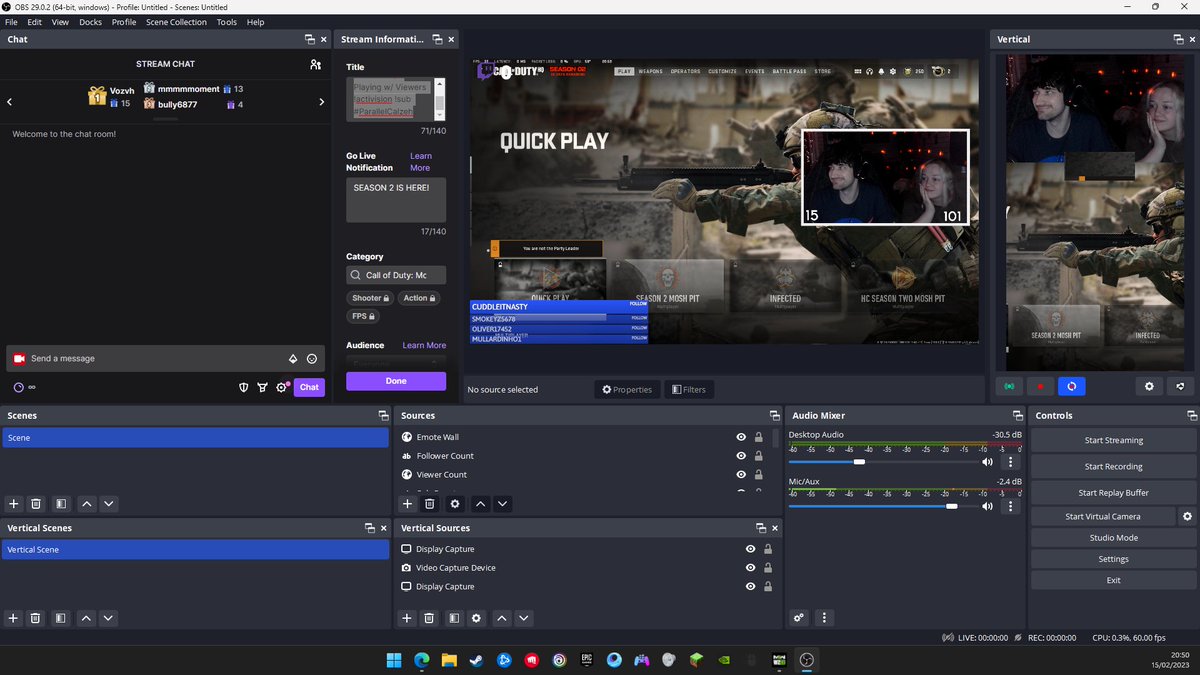The image size is (1200, 675).
Task: Move scene down in Scenes panel
Action: 109,504
